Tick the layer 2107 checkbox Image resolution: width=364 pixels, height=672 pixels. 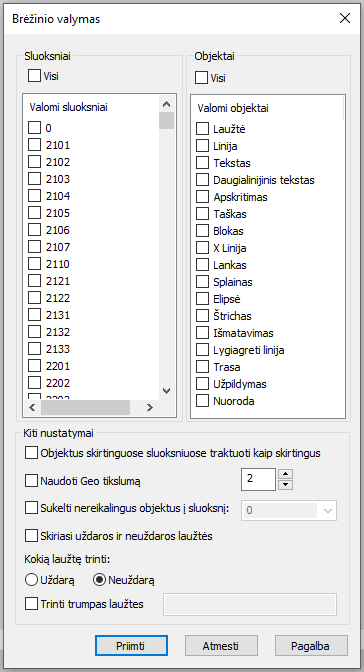(34, 247)
